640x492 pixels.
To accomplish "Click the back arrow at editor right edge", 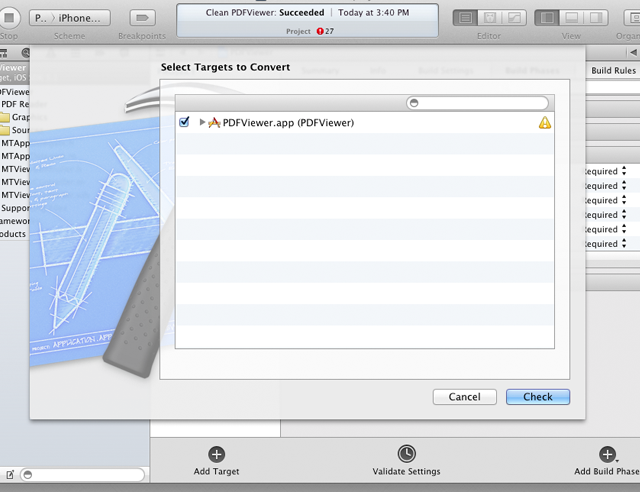I will tap(633, 52).
